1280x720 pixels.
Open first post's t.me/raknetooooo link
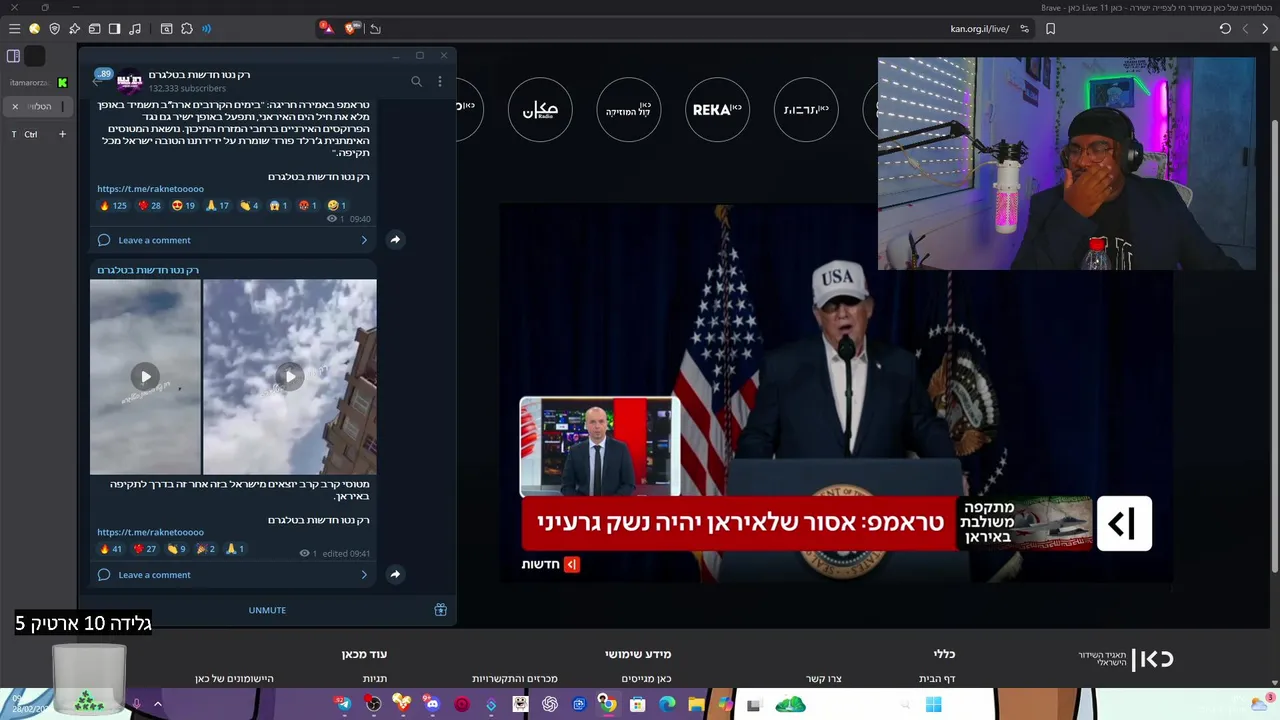point(150,189)
